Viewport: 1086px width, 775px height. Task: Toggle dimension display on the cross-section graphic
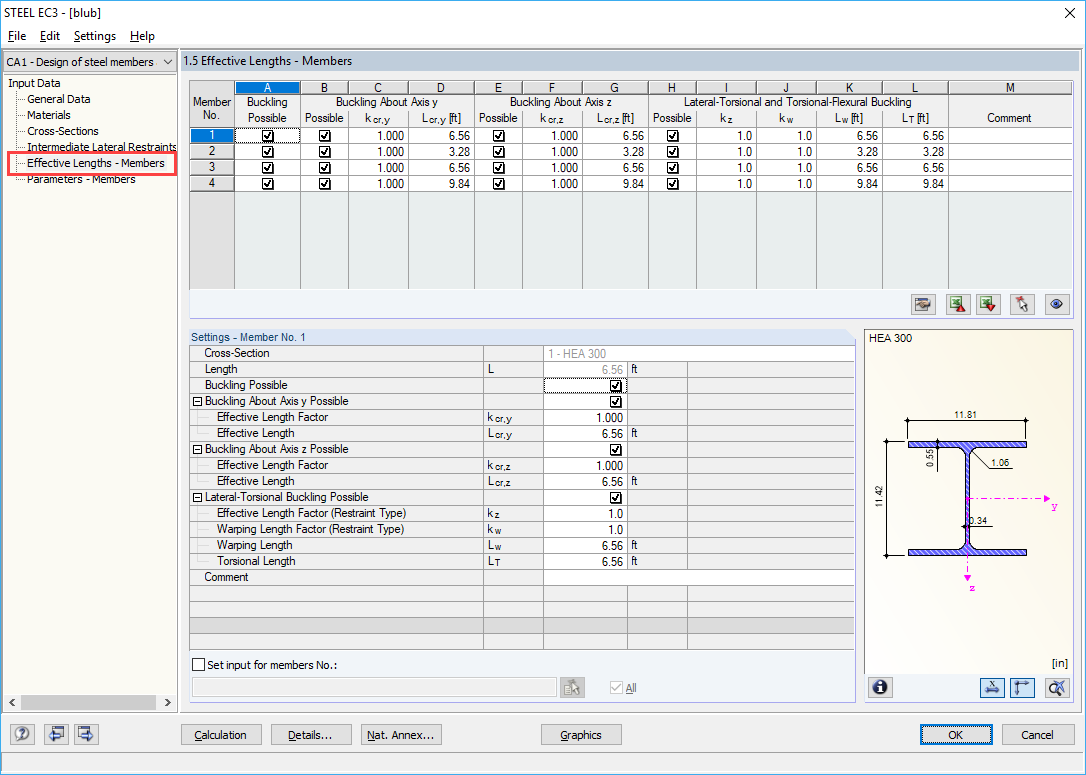[993, 687]
